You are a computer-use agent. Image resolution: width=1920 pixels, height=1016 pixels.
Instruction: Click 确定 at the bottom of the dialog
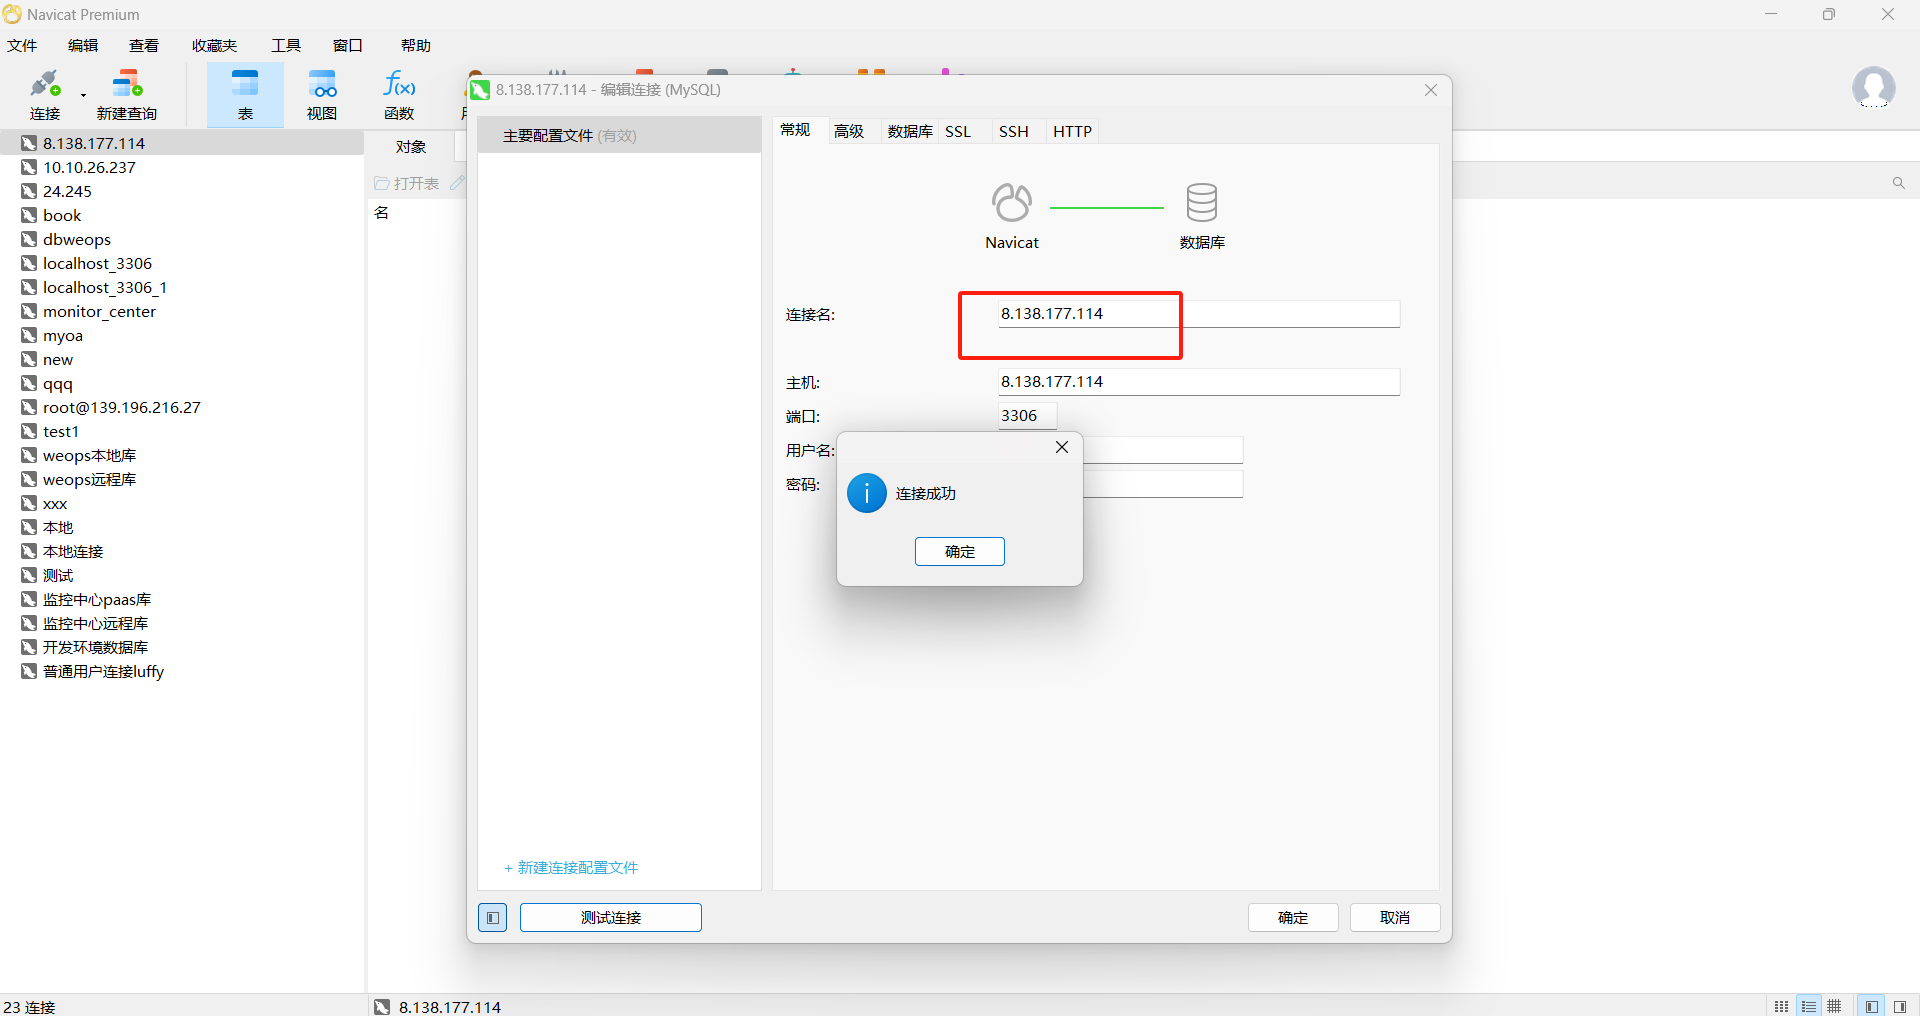point(1293,917)
